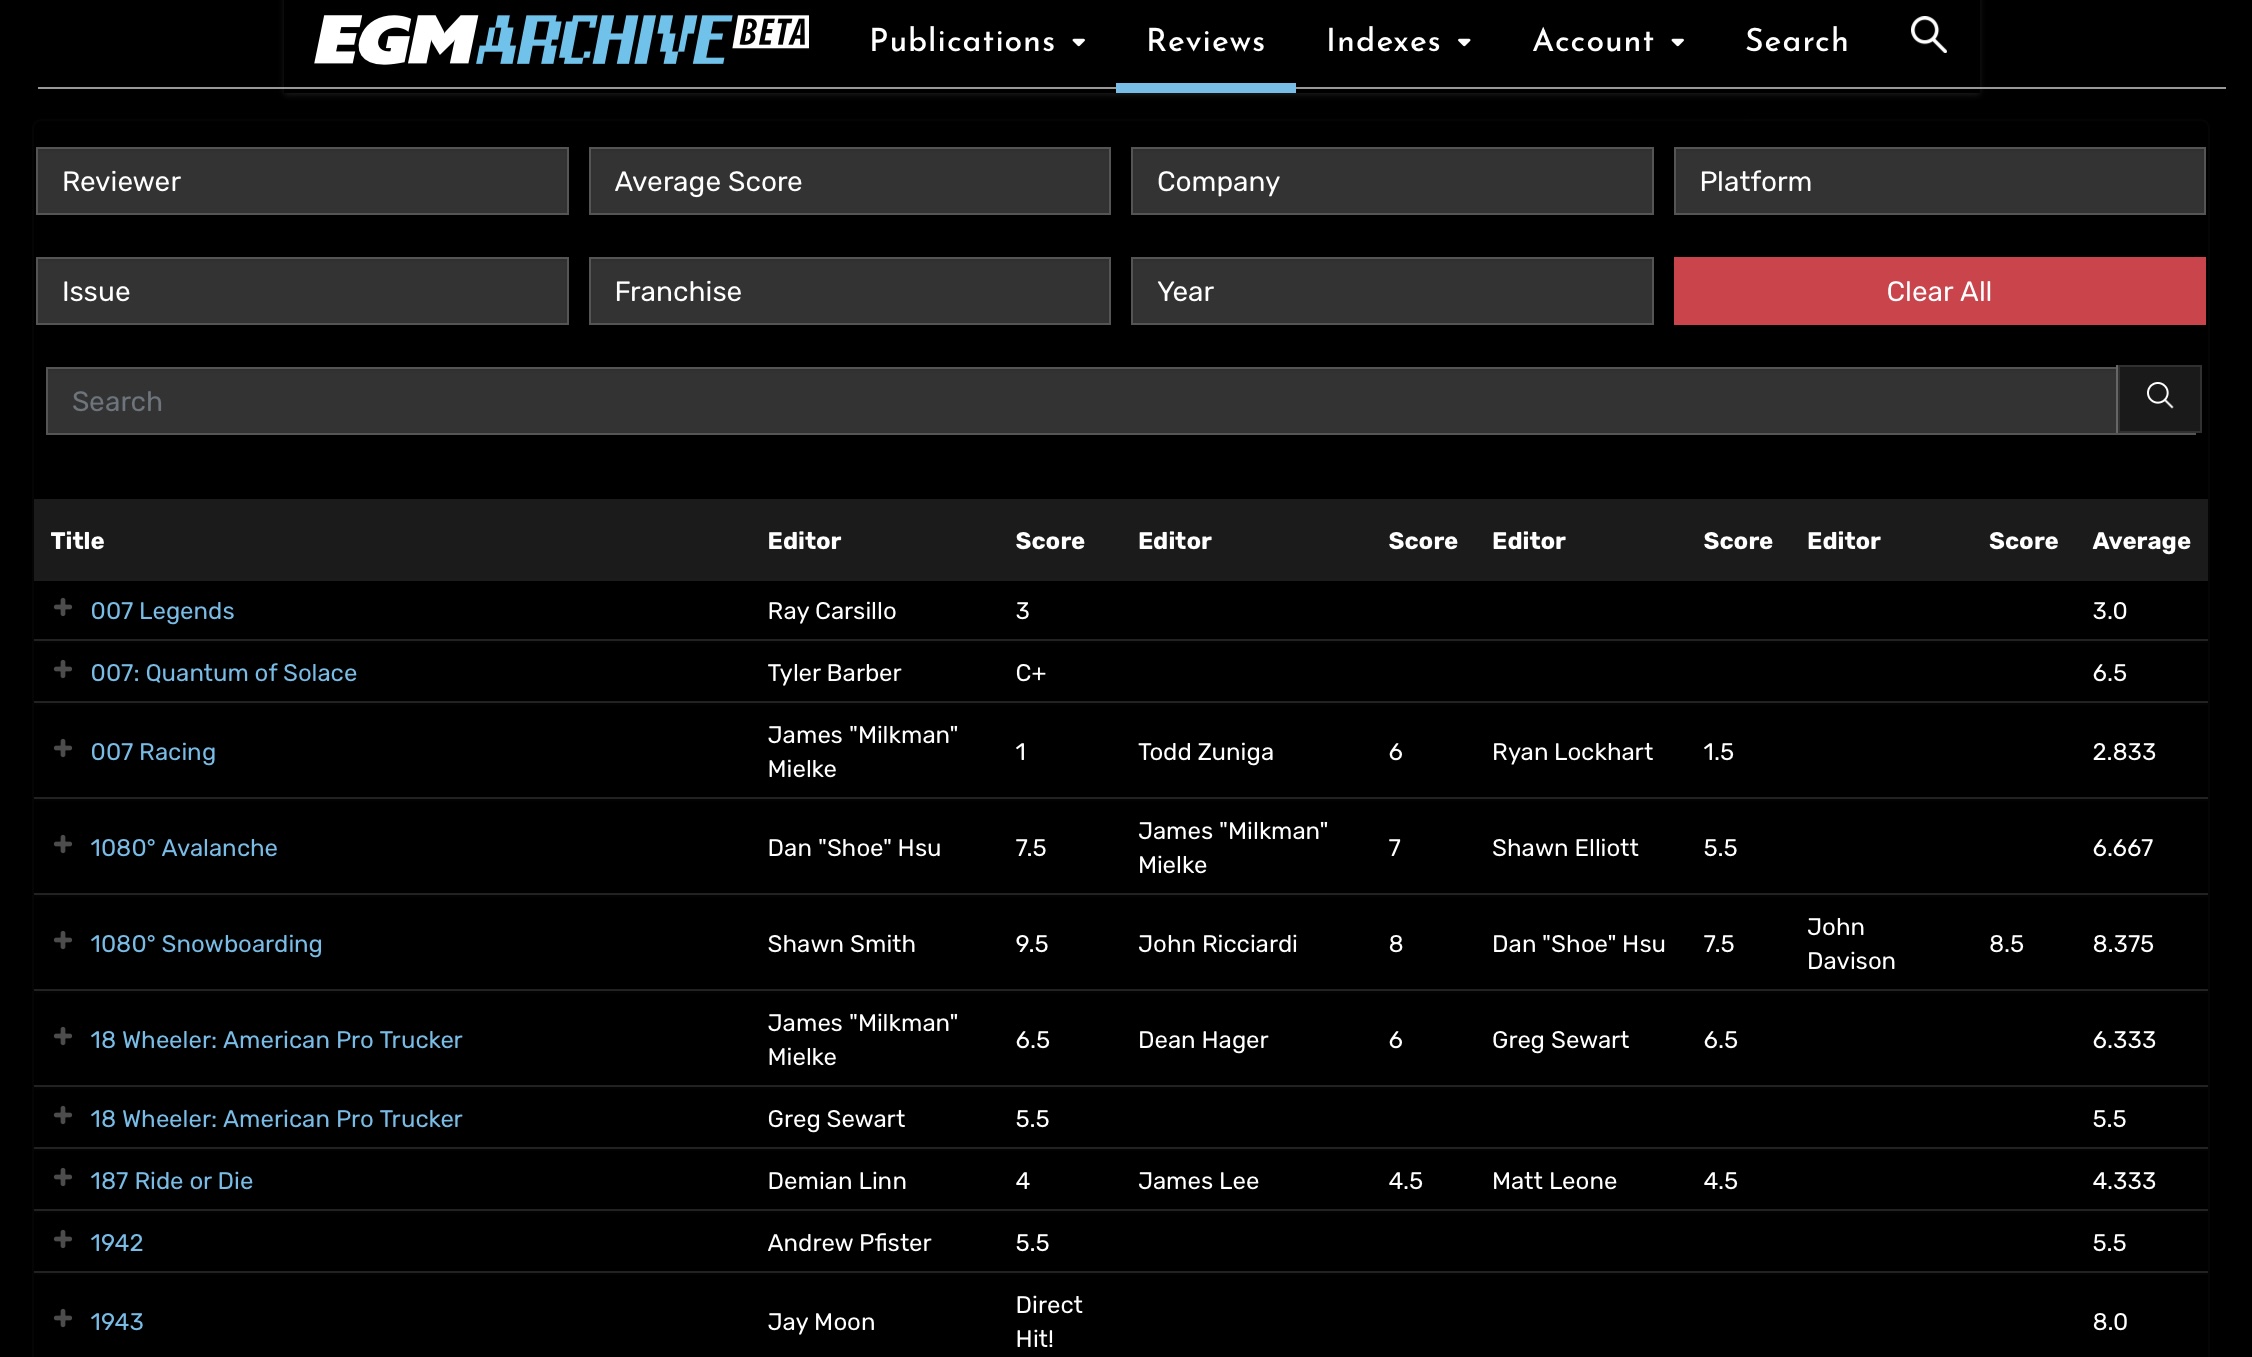Click the Matt Leone editor cell
2252x1357 pixels.
(1554, 1181)
